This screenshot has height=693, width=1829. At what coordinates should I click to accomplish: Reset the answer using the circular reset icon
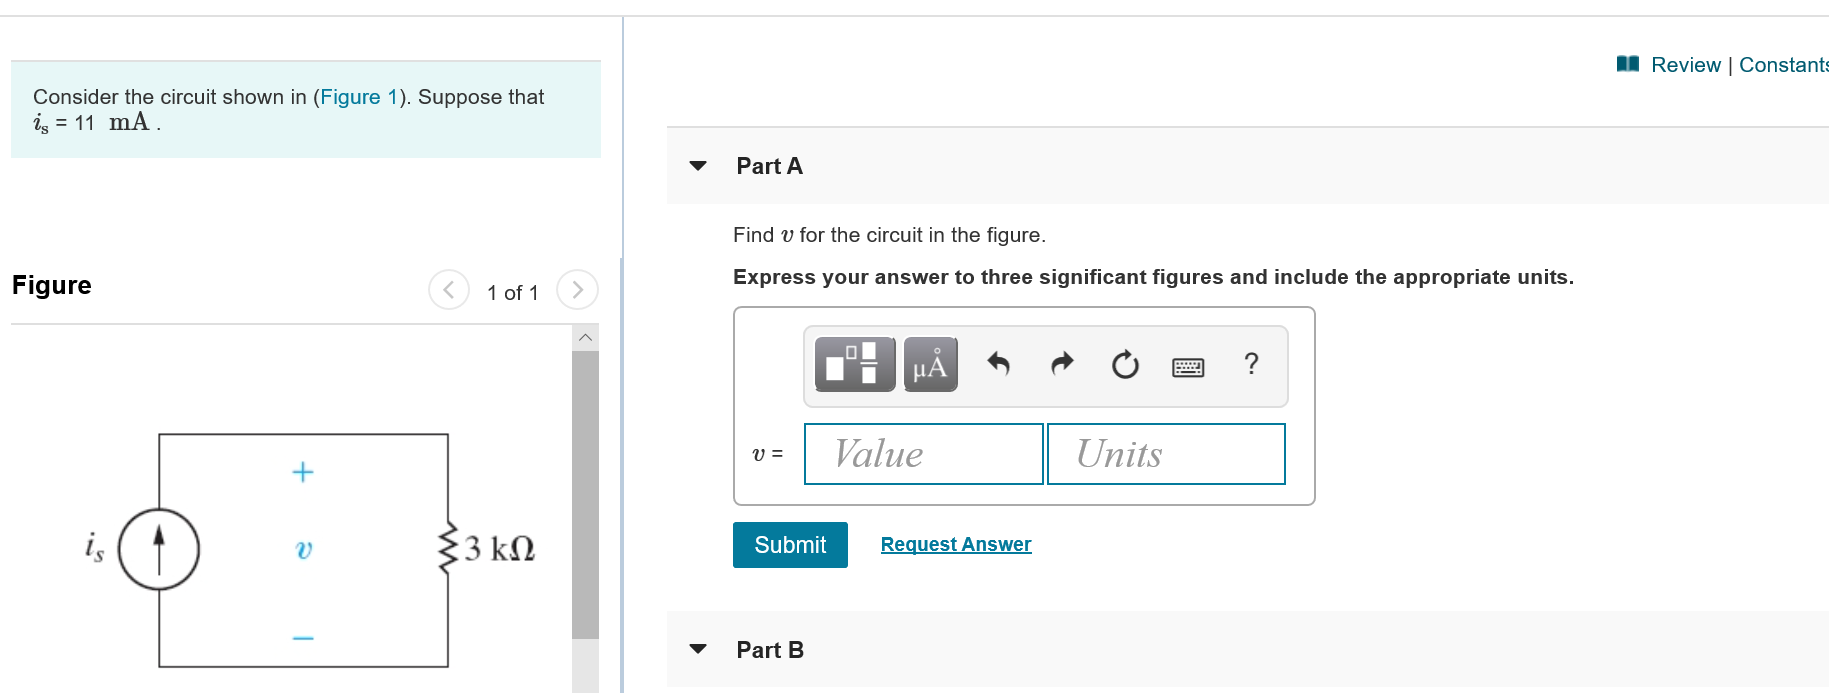pos(1124,364)
